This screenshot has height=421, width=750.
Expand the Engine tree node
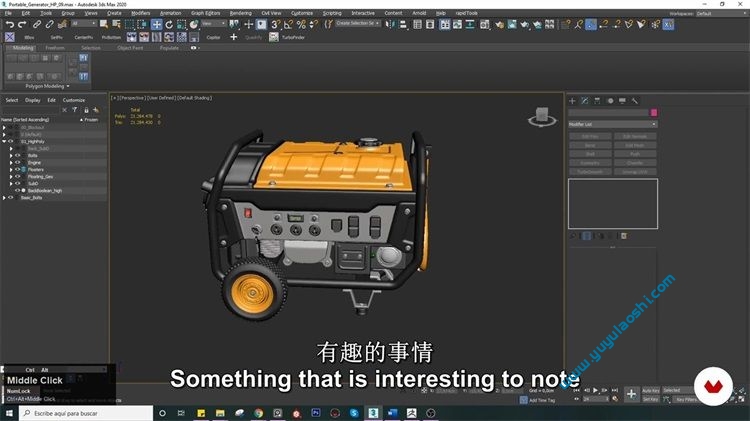tap(11, 163)
